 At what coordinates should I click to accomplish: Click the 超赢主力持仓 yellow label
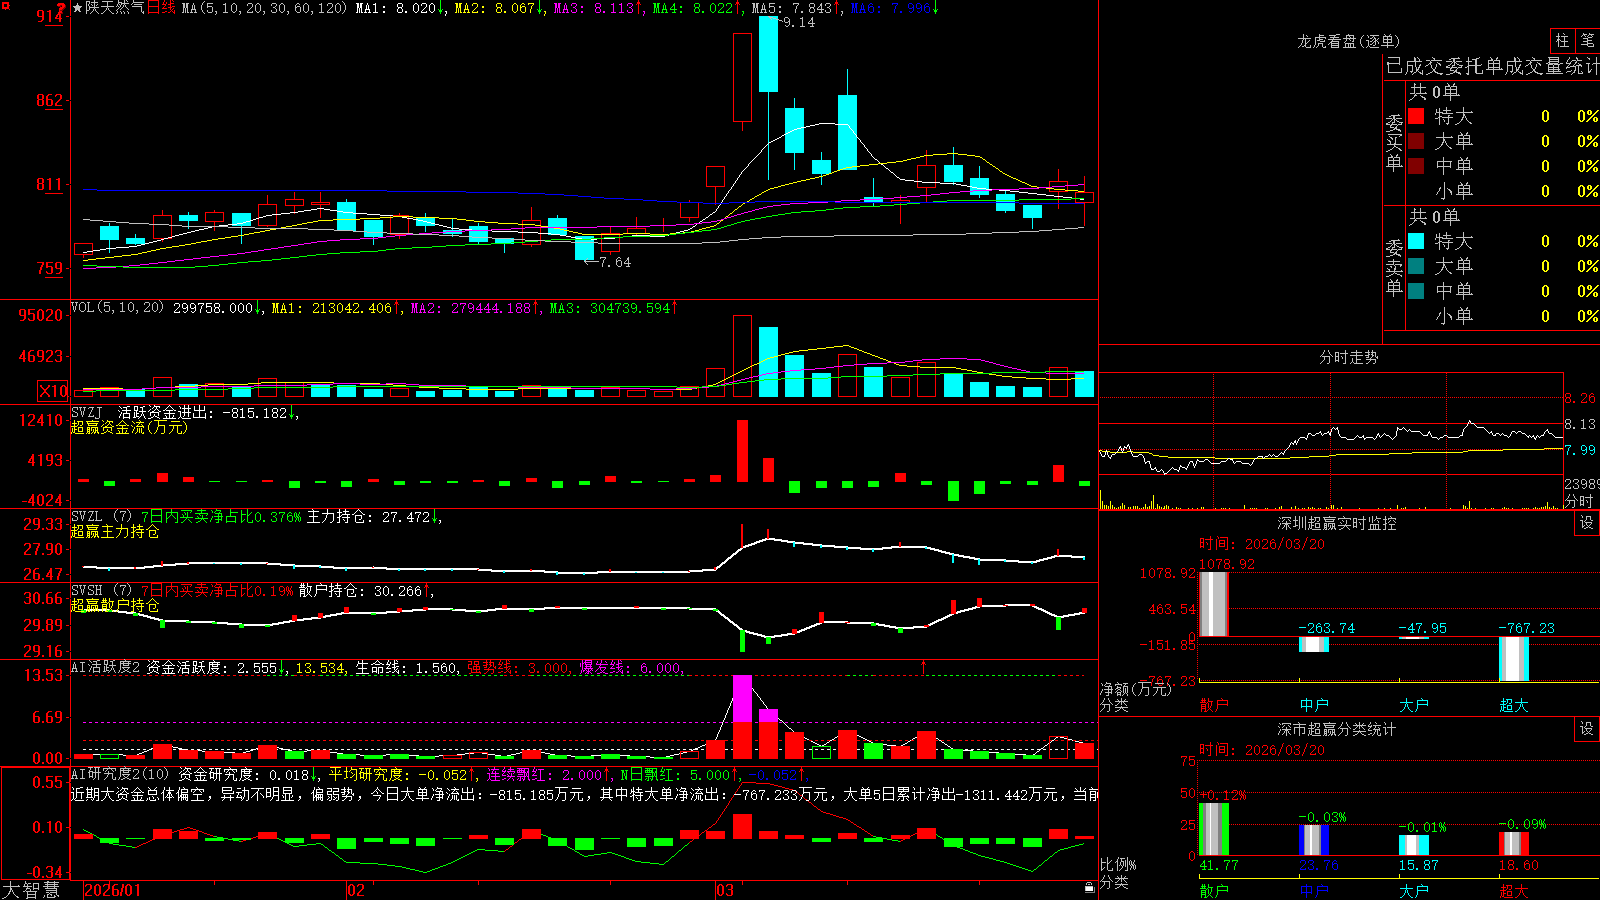115,531
